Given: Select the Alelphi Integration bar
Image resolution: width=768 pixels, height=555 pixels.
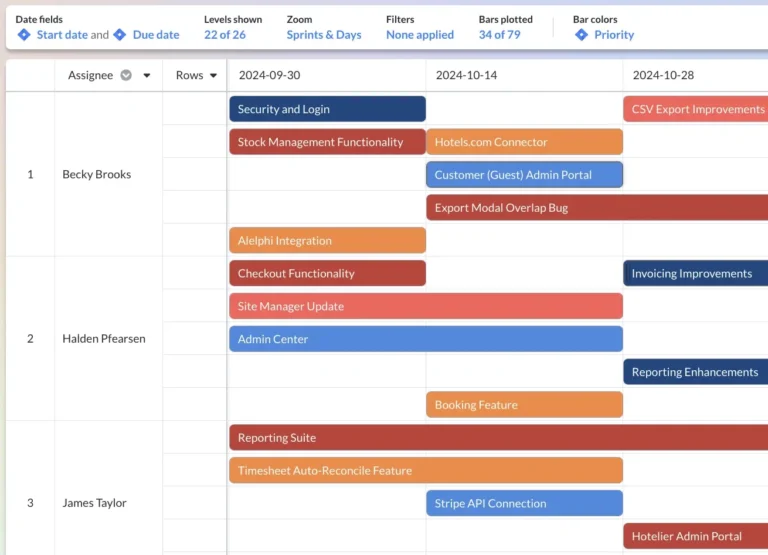Looking at the screenshot, I should (x=327, y=240).
